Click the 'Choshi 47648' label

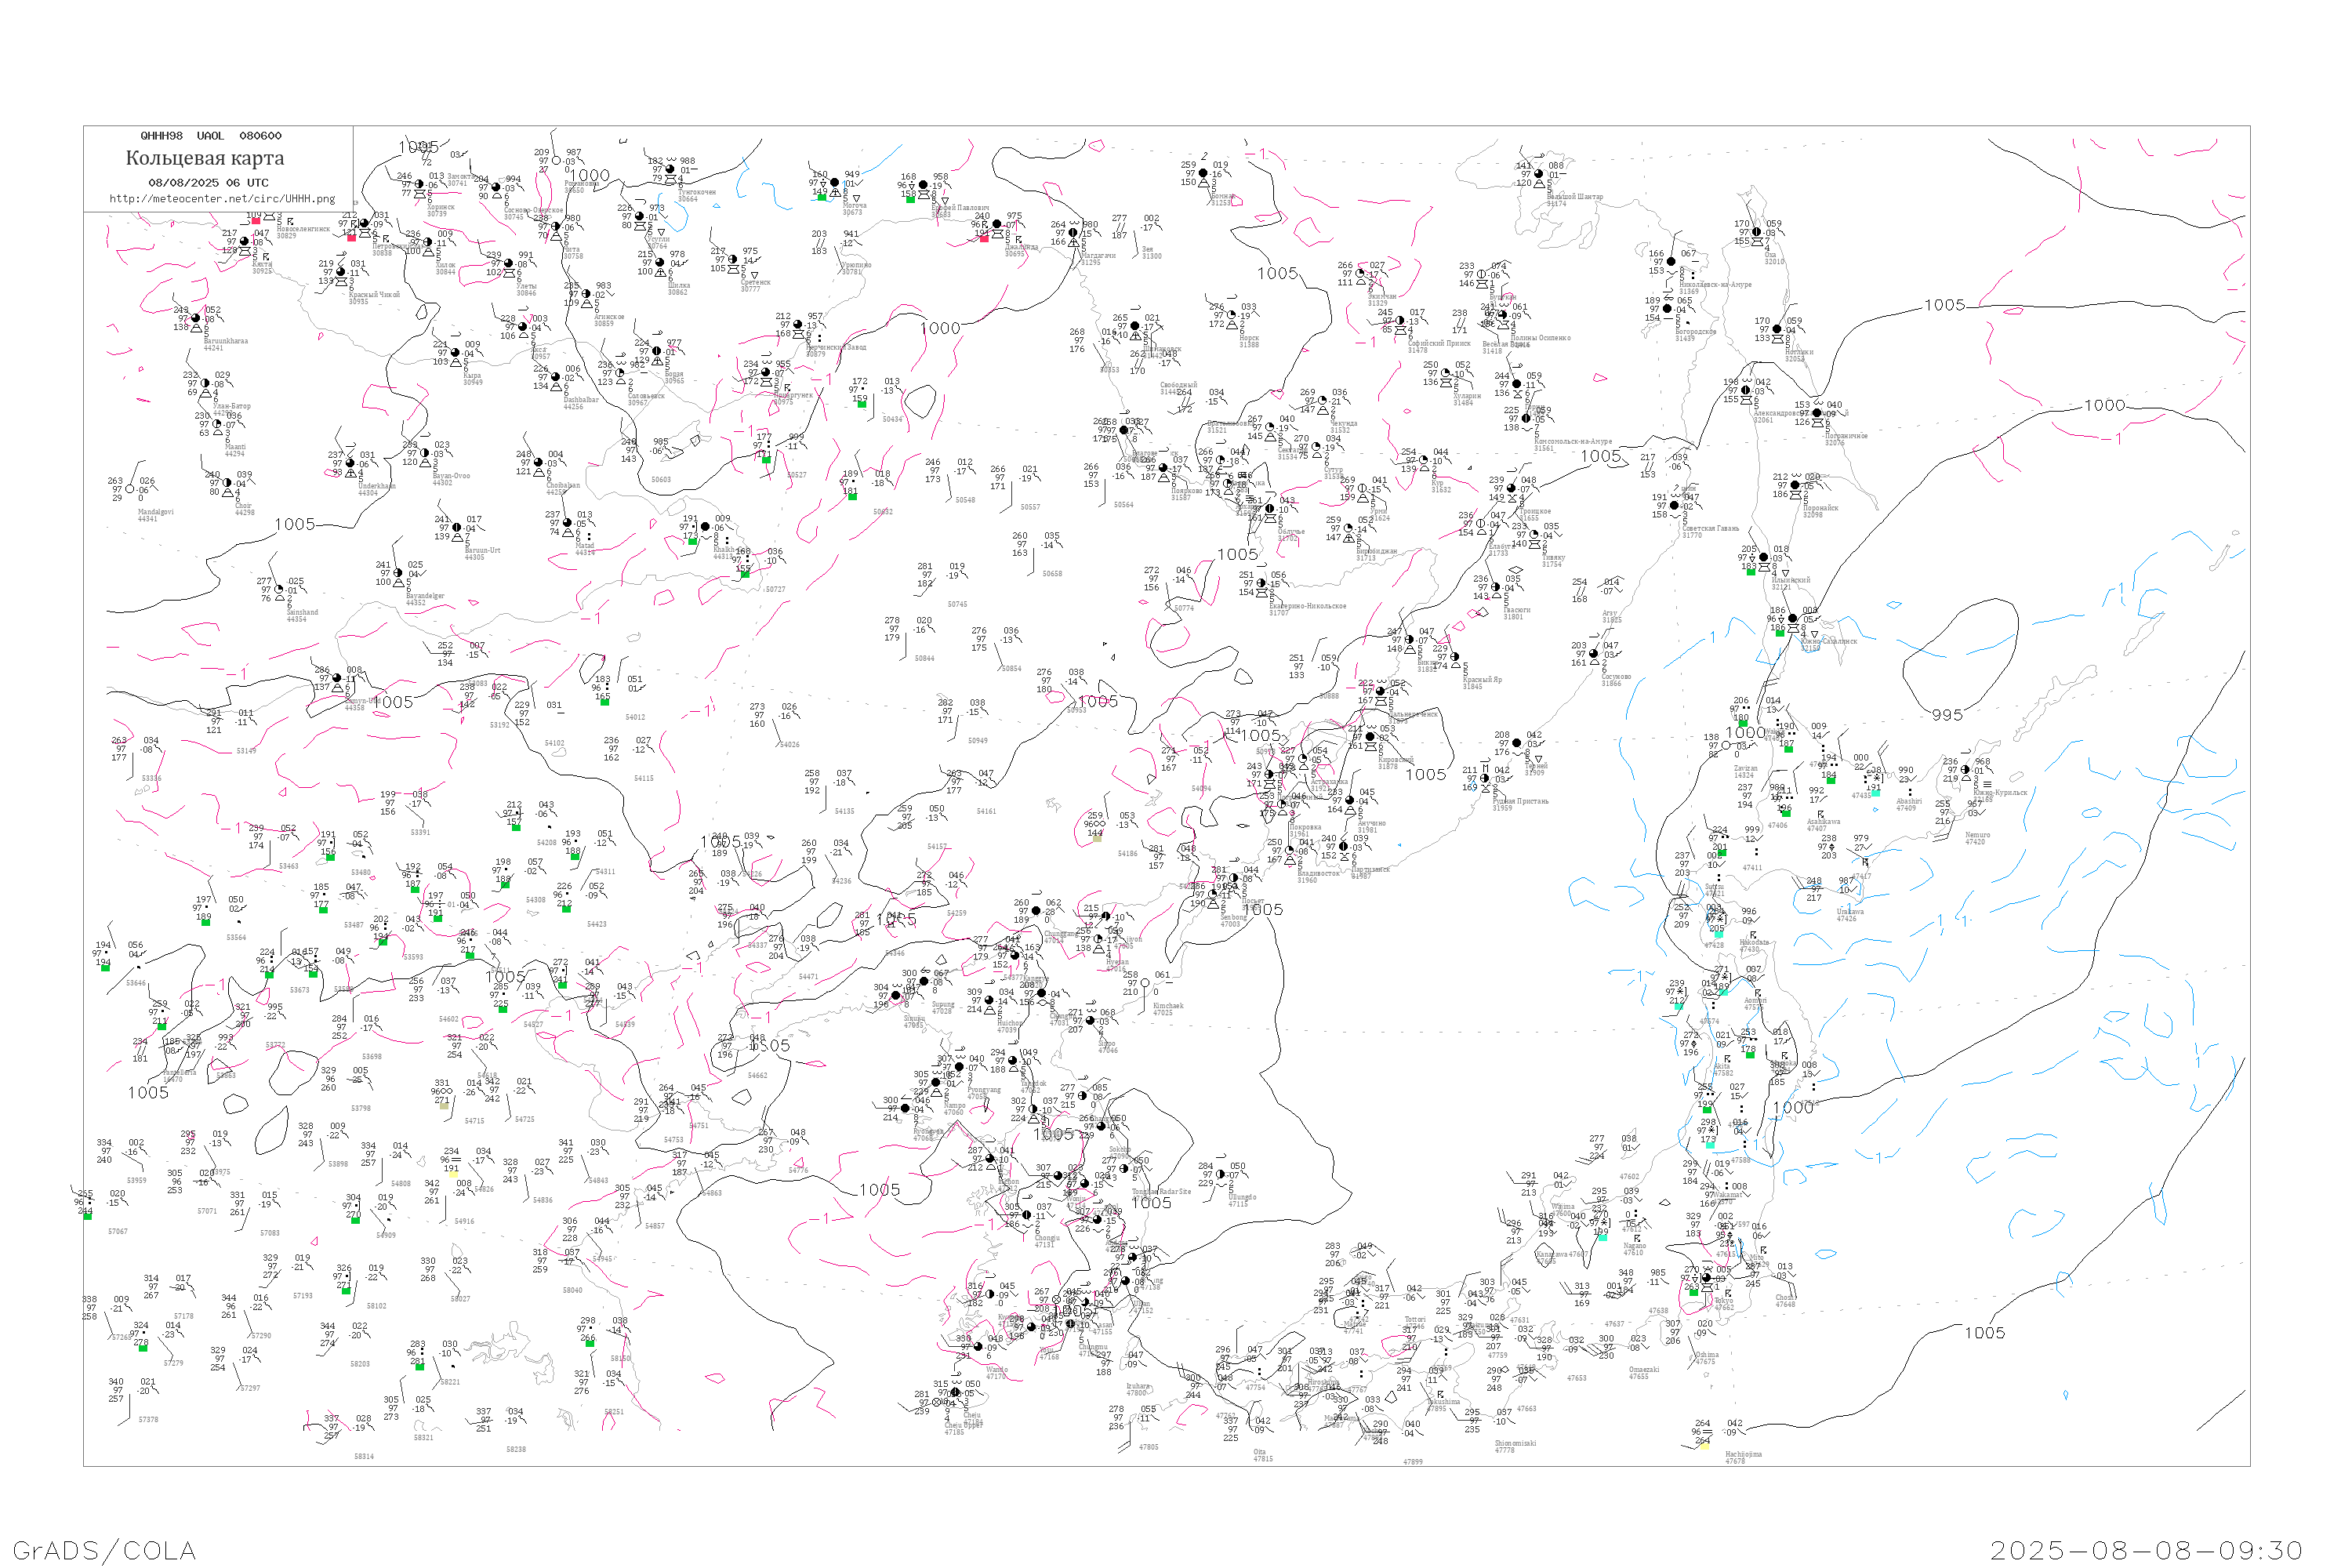pos(1785,1301)
